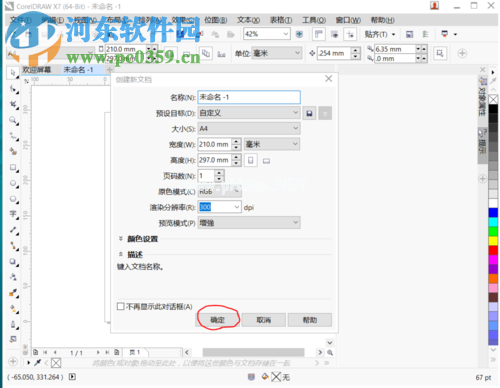
Task: Select the Ellipse tool
Action: click(14, 183)
